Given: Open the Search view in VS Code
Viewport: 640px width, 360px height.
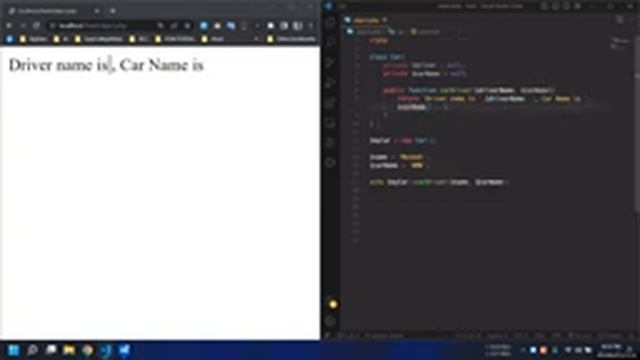Looking at the screenshot, I should 331,42.
